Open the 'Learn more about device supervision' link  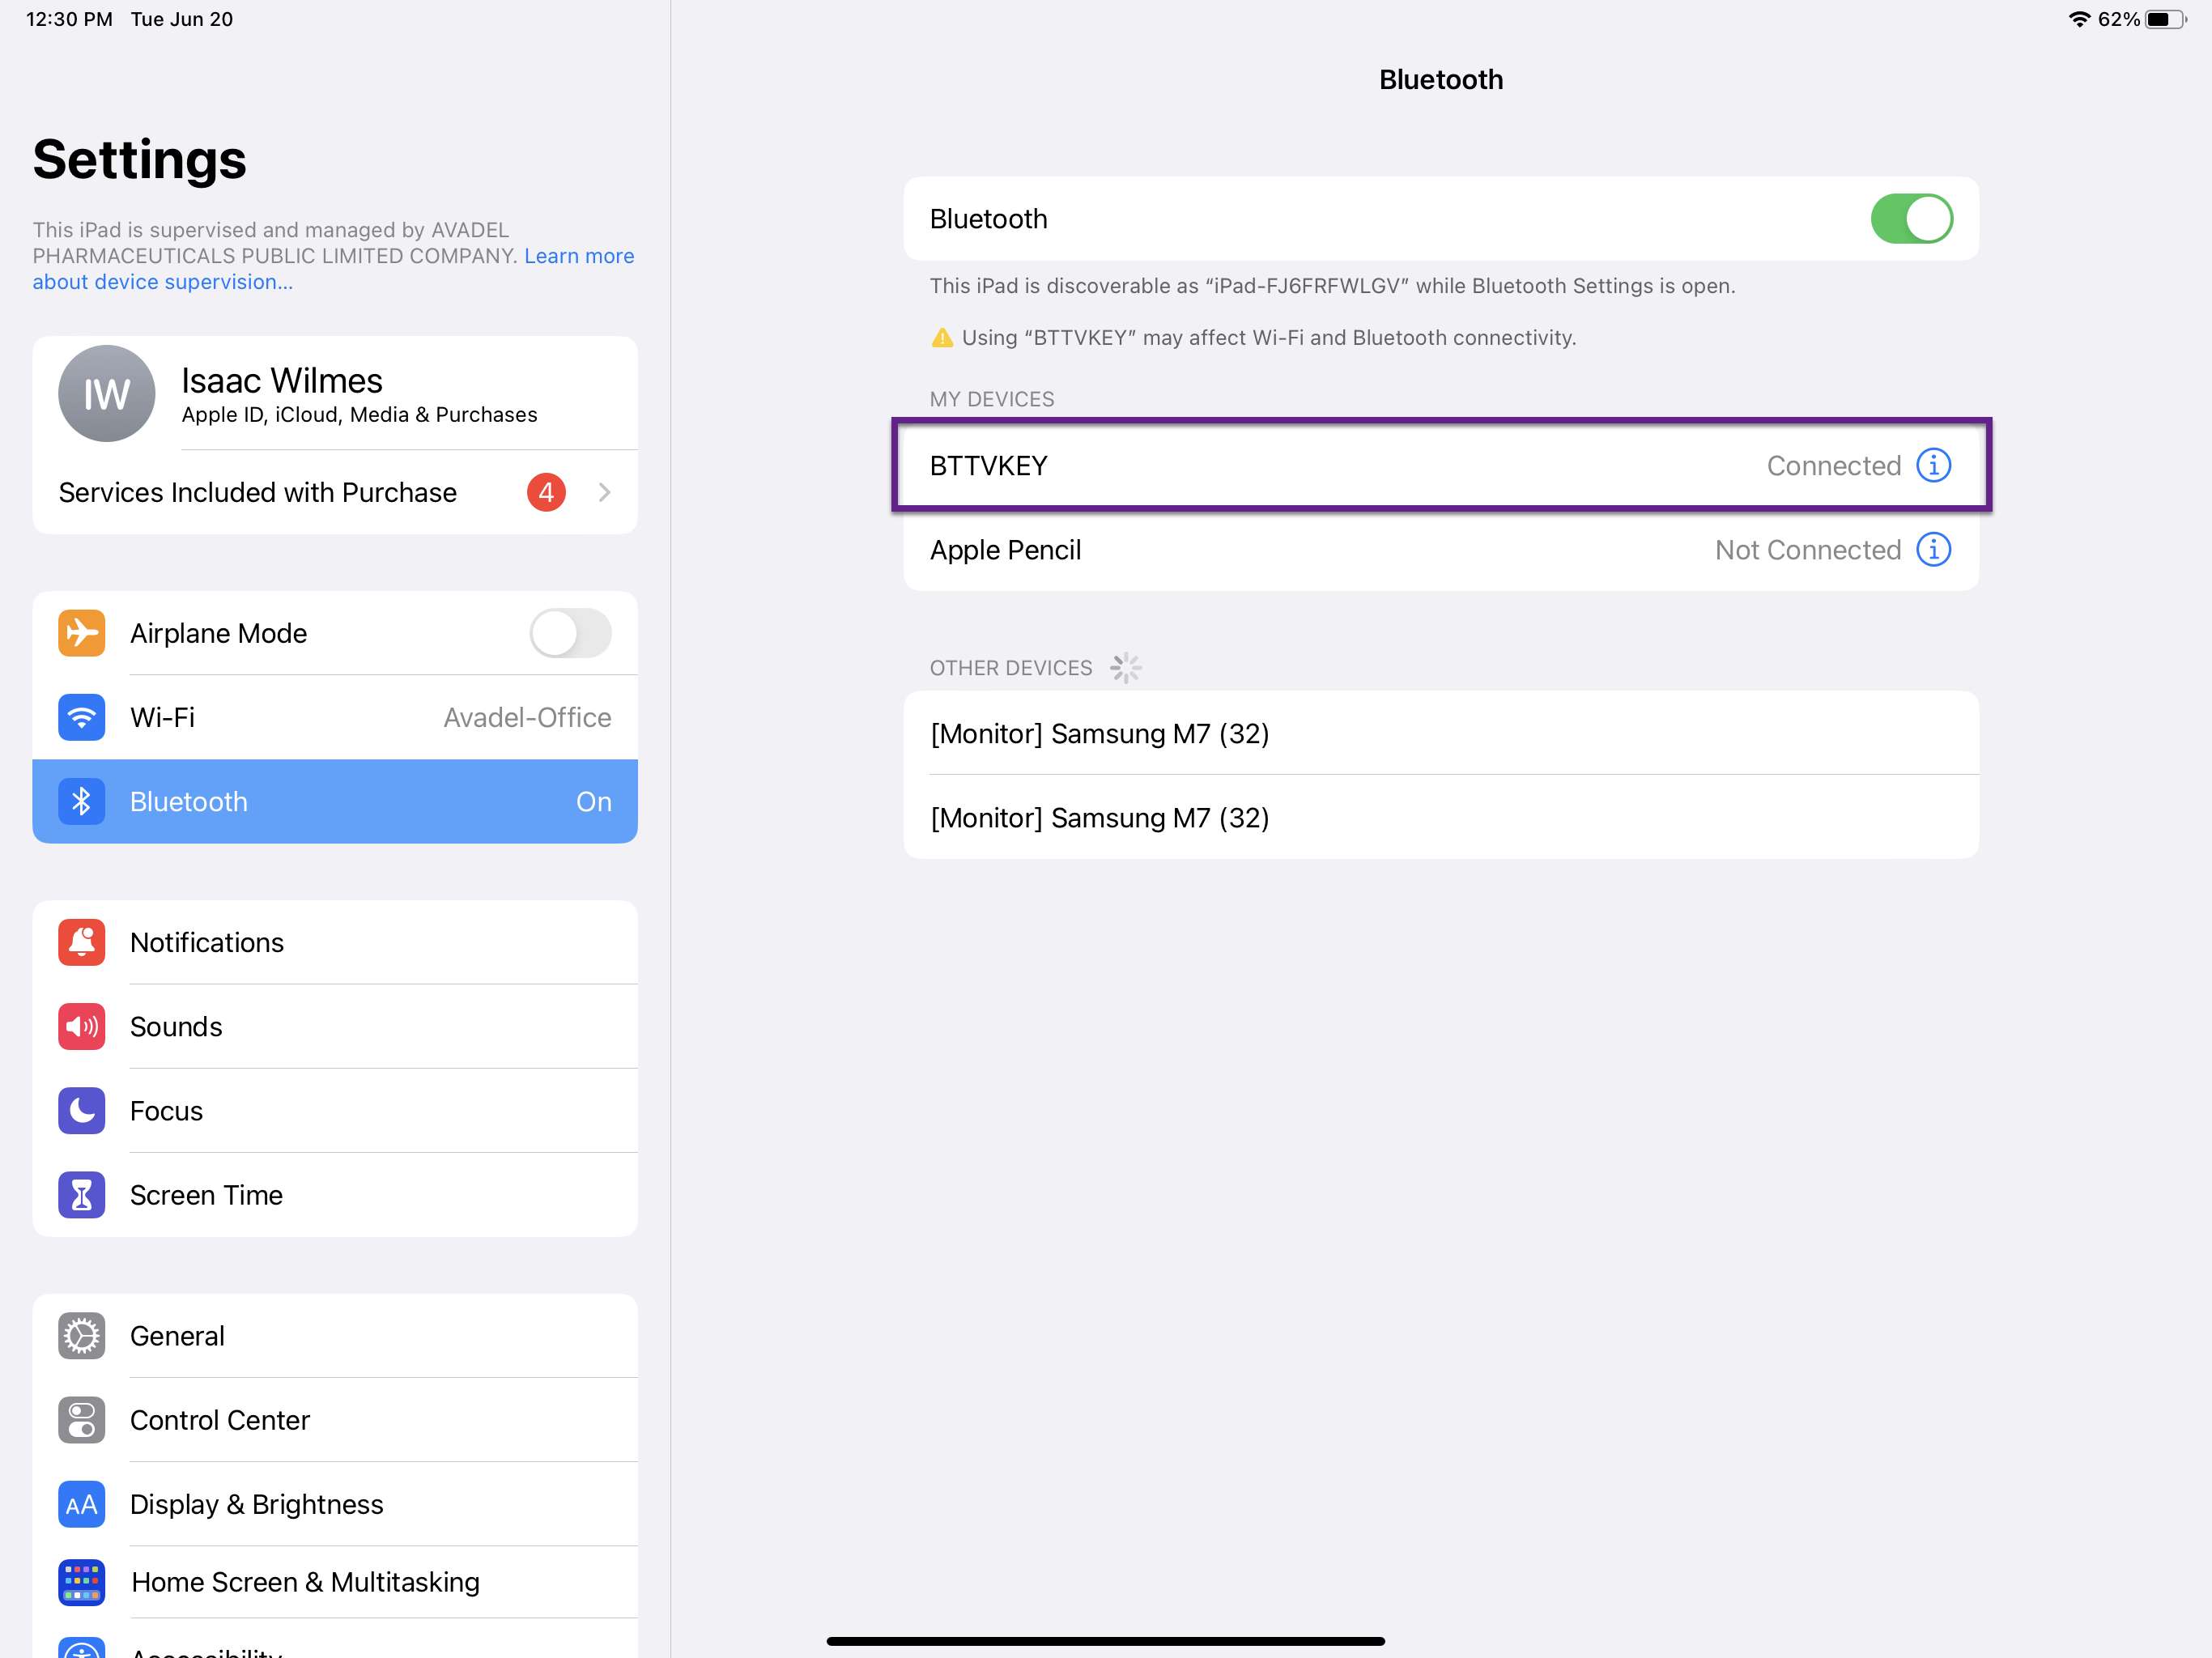[578, 256]
